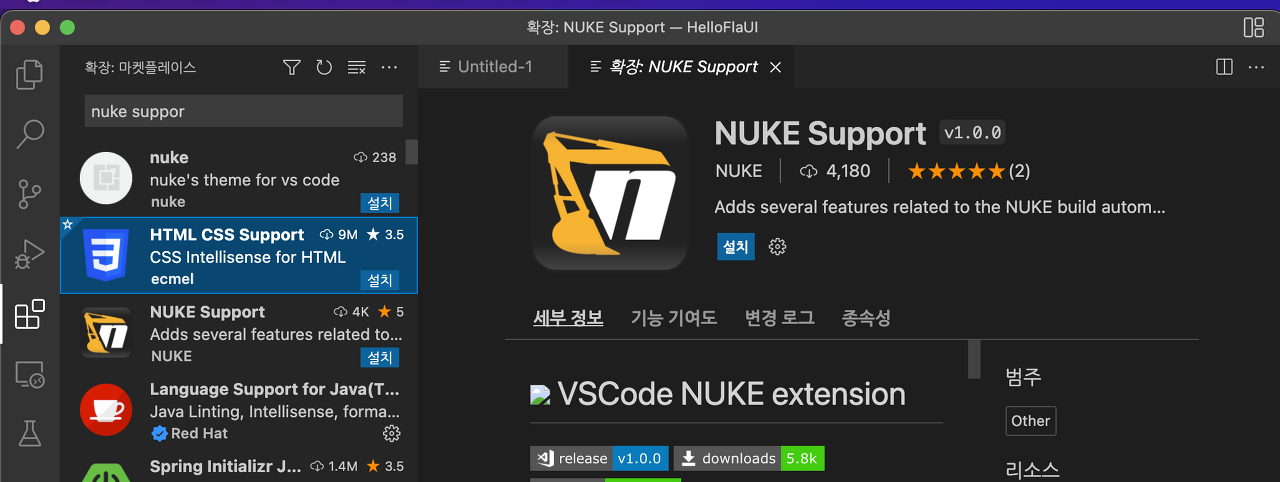Open gear settings beside NUKE Support install button
The width and height of the screenshot is (1280, 482).
pyautogui.click(x=778, y=246)
